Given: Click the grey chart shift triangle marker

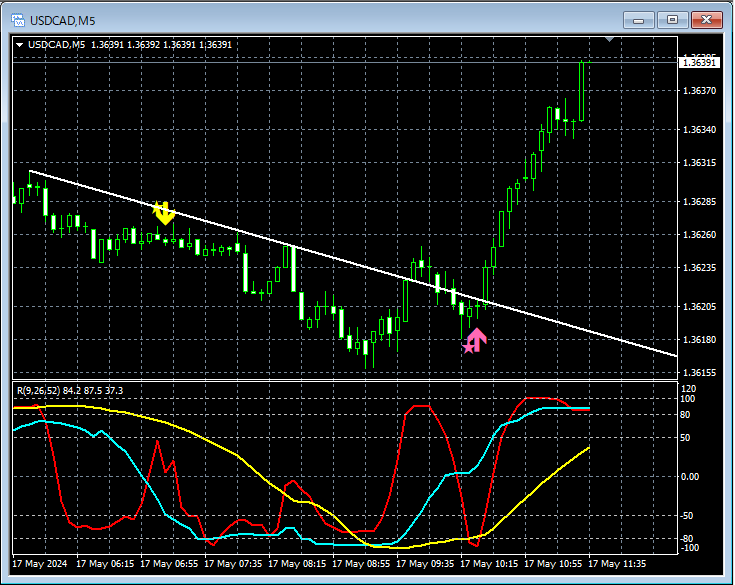Looking at the screenshot, I should point(609,40).
